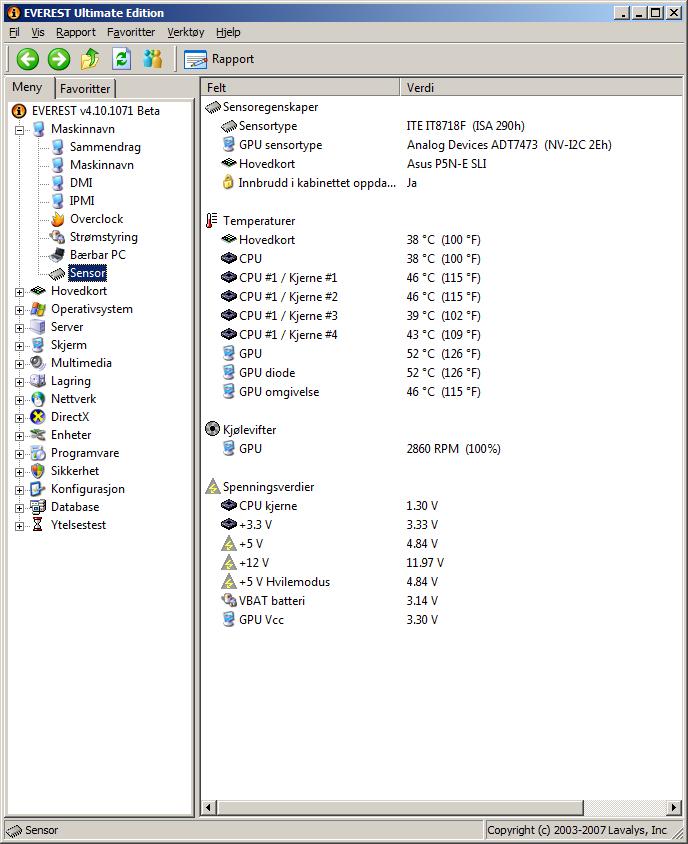
Task: Click the Sensor chip icon in tree
Action: point(57,274)
